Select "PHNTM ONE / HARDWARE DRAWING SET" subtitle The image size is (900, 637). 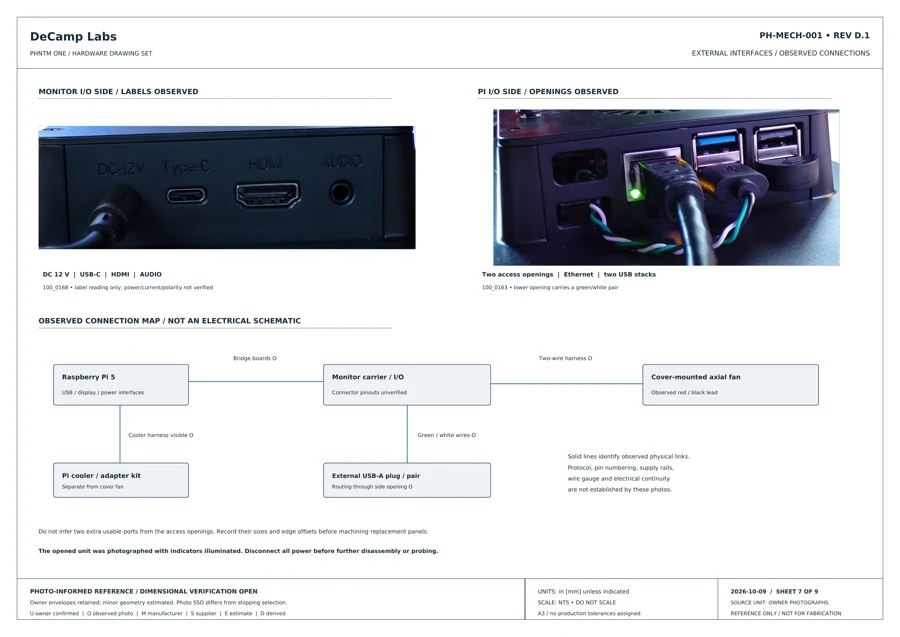point(91,53)
